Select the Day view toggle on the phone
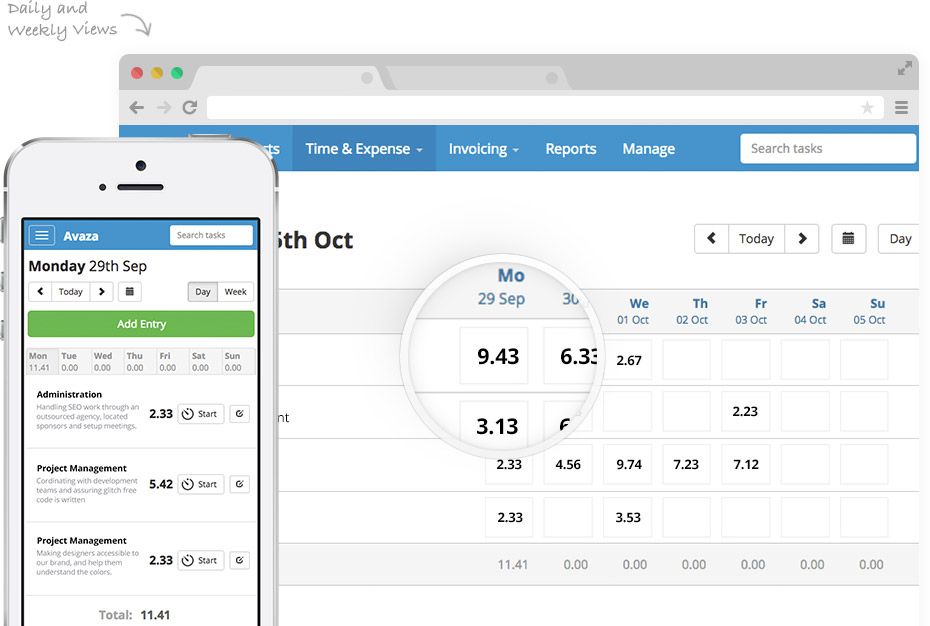The image size is (930, 626). [204, 291]
